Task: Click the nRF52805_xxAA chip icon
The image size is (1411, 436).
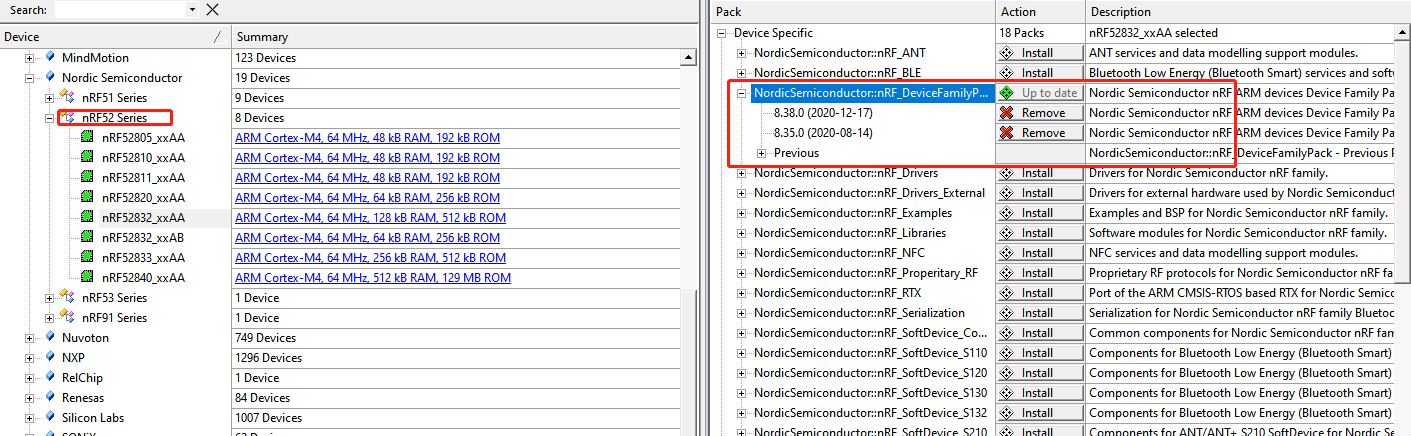Action: click(x=89, y=138)
